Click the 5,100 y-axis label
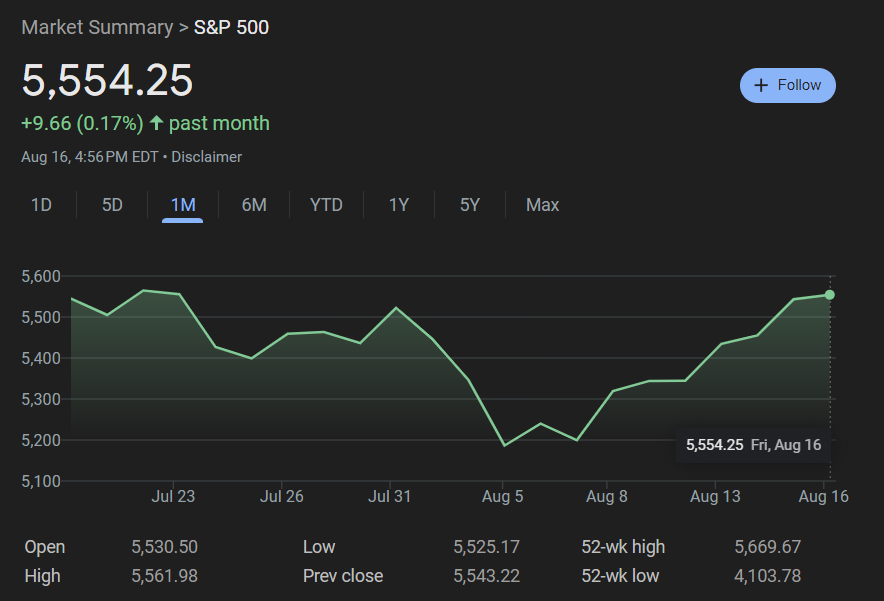Image resolution: width=884 pixels, height=601 pixels. (41, 481)
